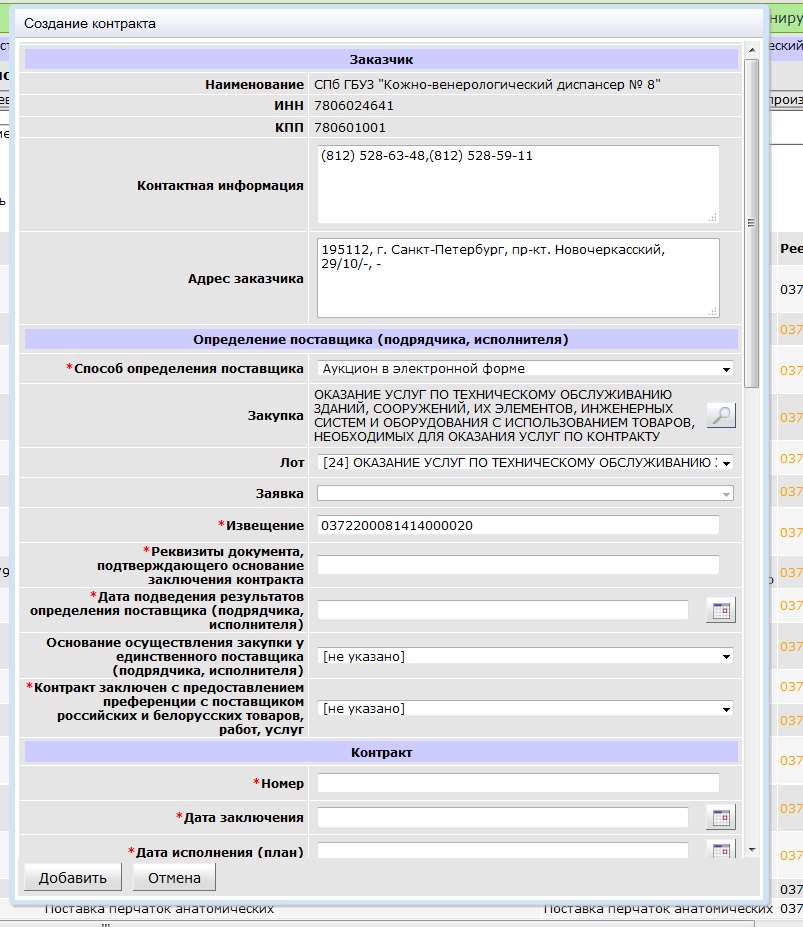Click into the Извещение number field
This screenshot has width=803, height=927.
coord(518,525)
